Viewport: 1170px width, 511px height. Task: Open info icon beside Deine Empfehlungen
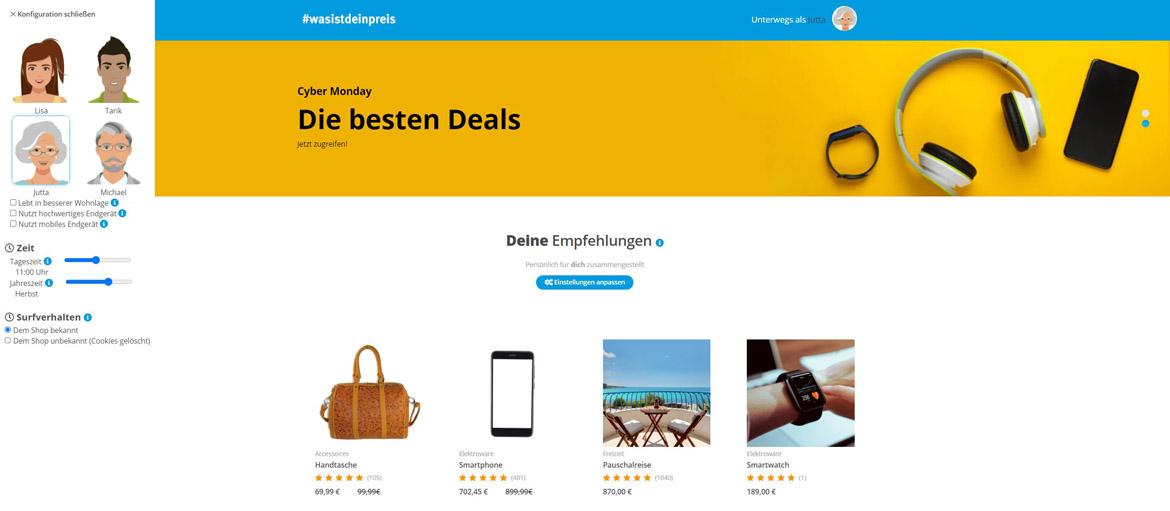click(660, 242)
